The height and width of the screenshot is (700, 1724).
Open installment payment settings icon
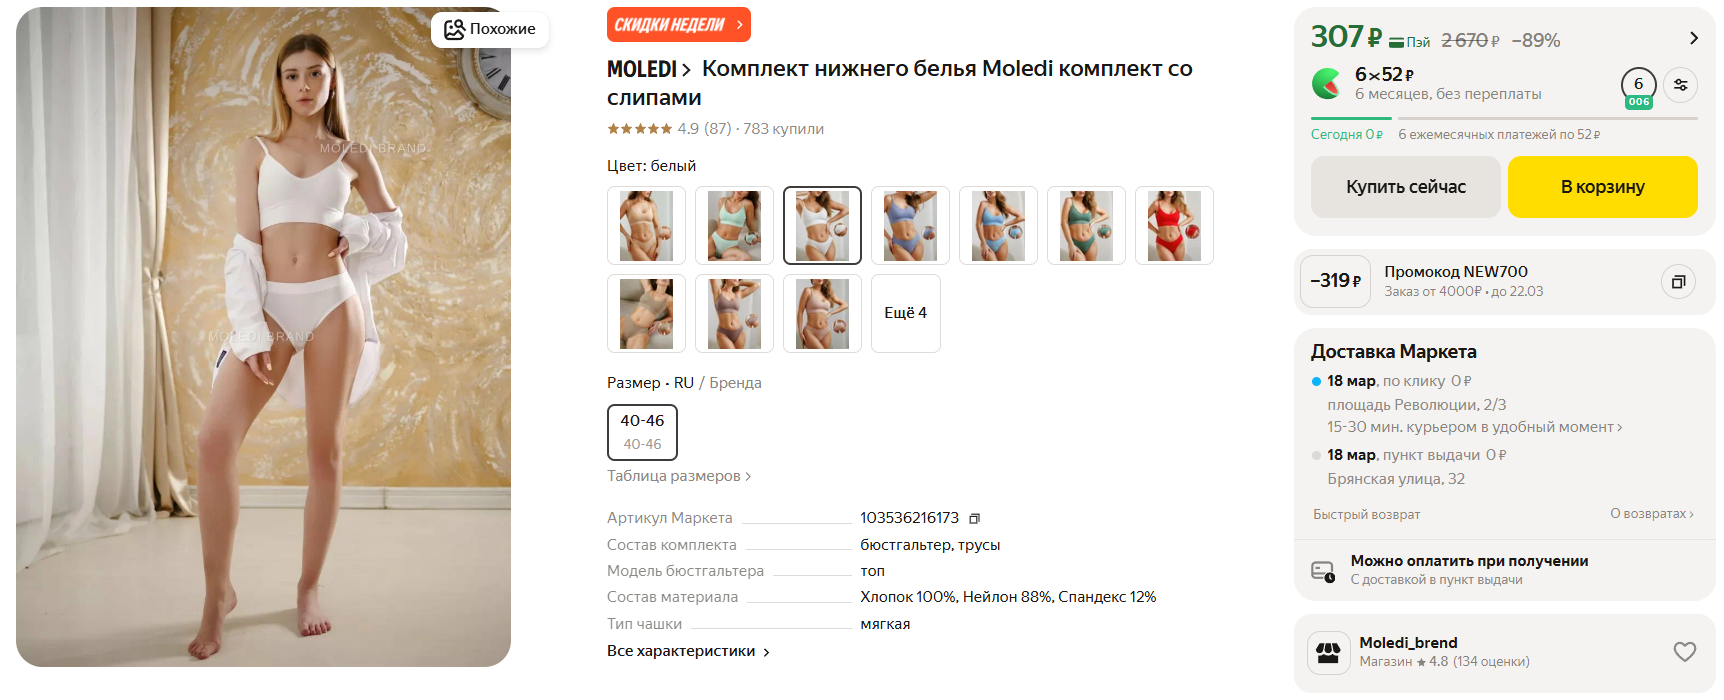(1681, 85)
